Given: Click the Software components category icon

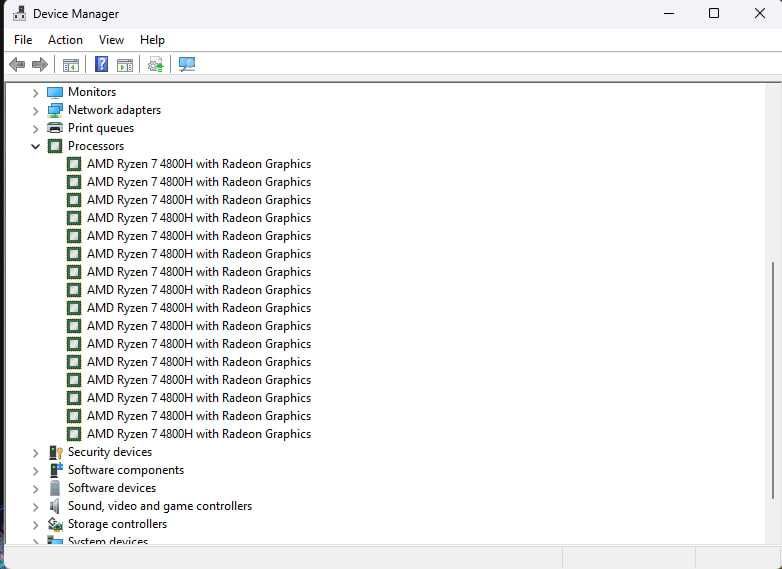Looking at the screenshot, I should [55, 470].
